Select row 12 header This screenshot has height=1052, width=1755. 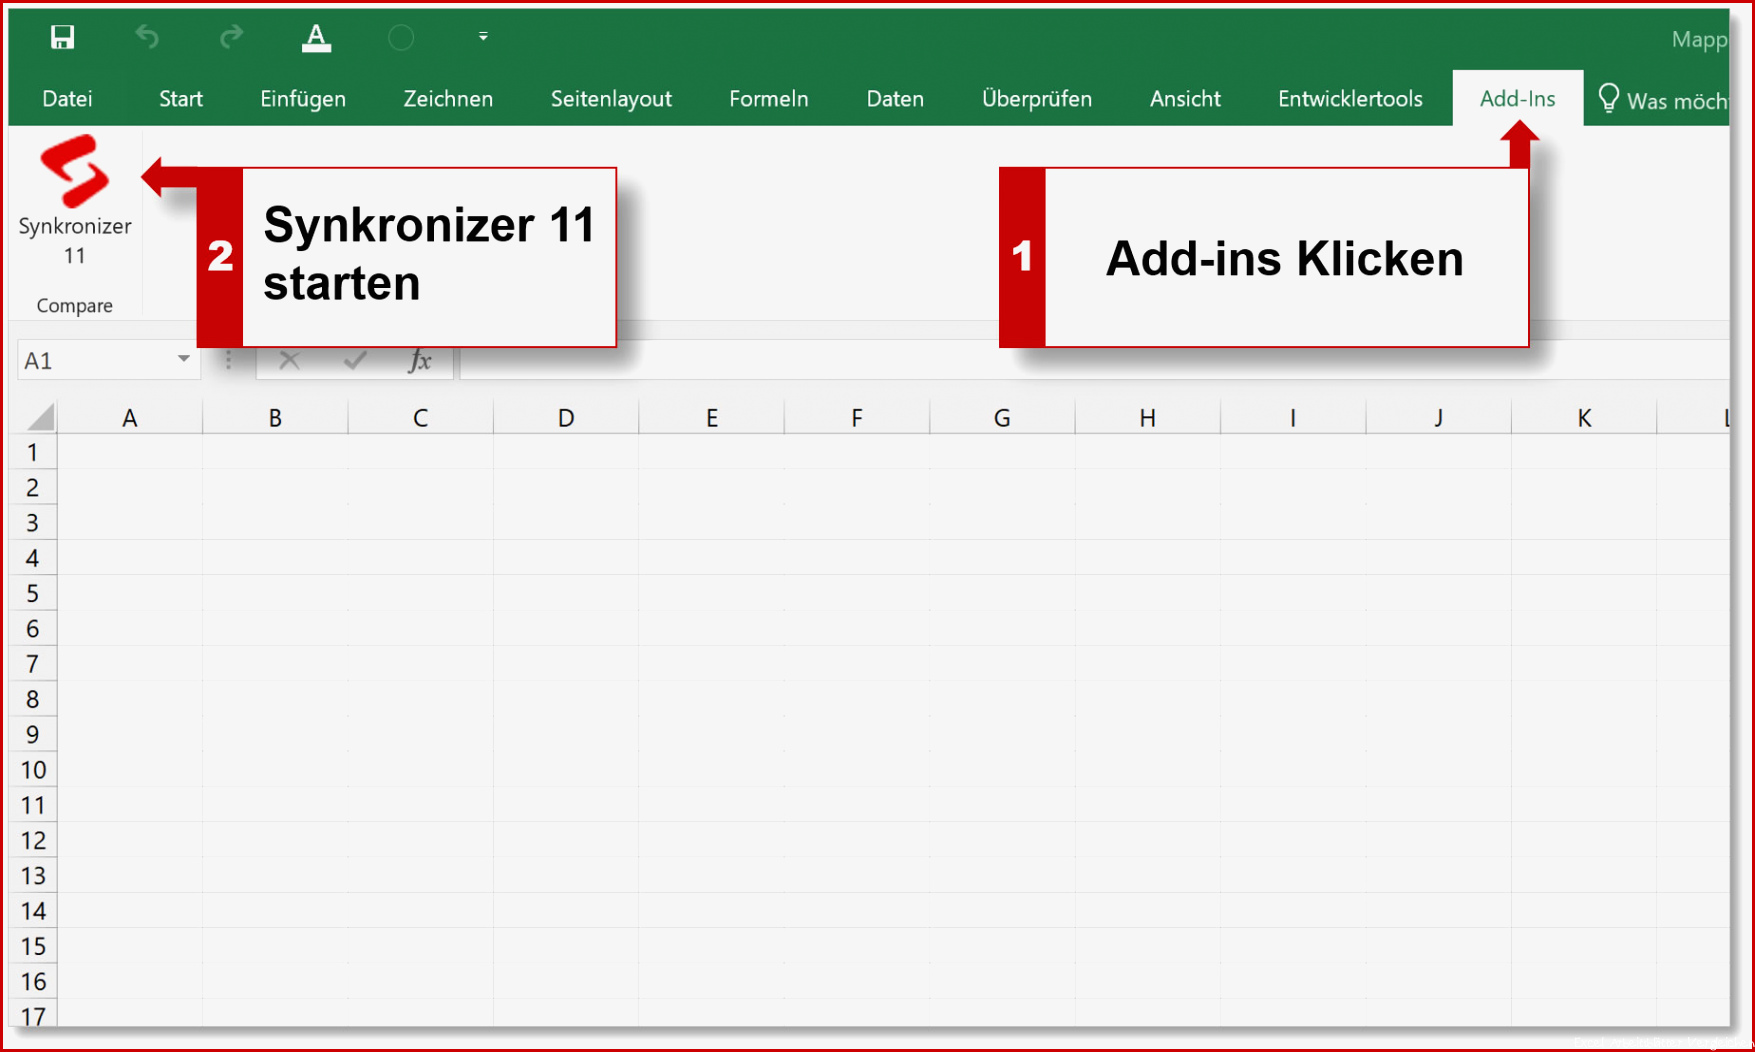coord(33,840)
